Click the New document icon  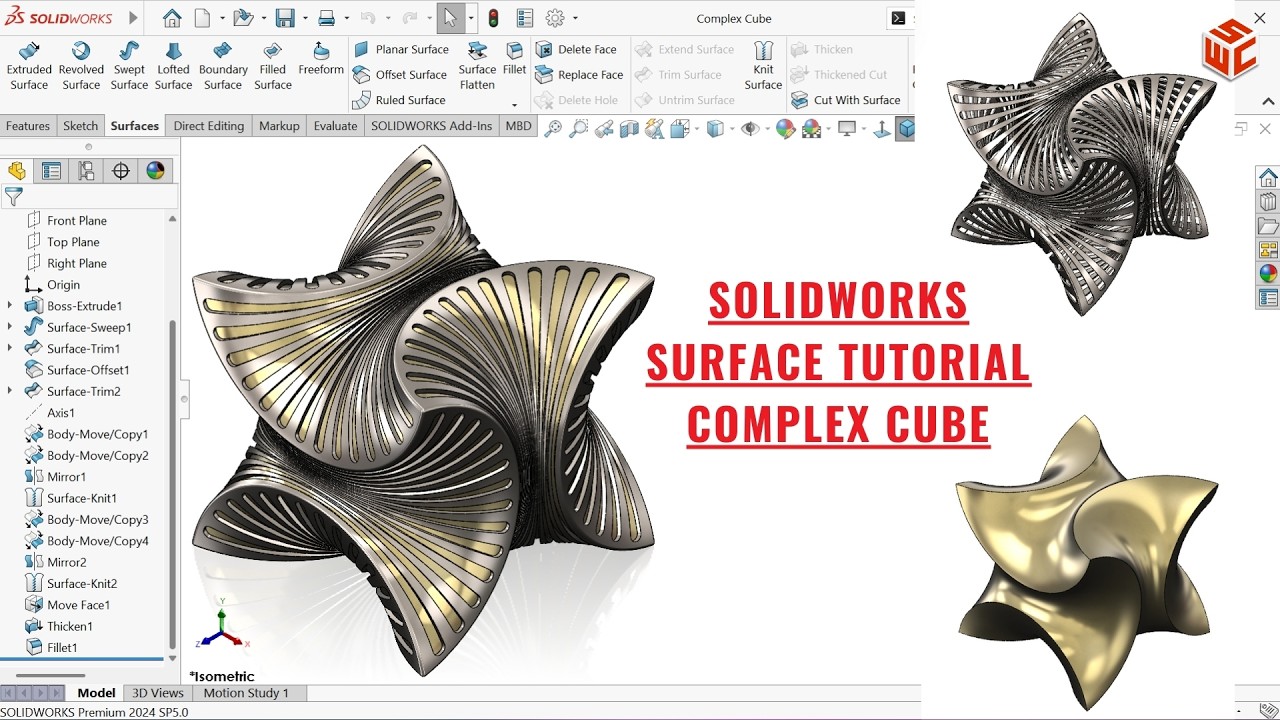point(203,18)
